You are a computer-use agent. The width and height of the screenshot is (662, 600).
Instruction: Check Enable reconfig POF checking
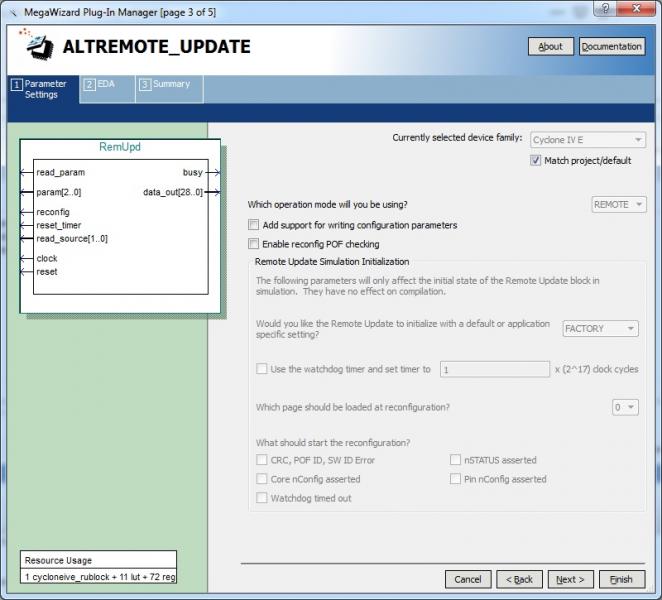[254, 244]
